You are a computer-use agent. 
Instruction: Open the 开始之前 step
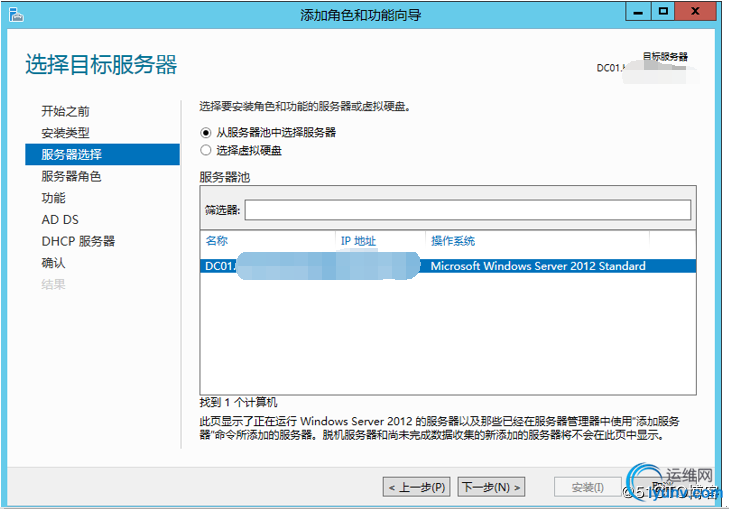65,111
